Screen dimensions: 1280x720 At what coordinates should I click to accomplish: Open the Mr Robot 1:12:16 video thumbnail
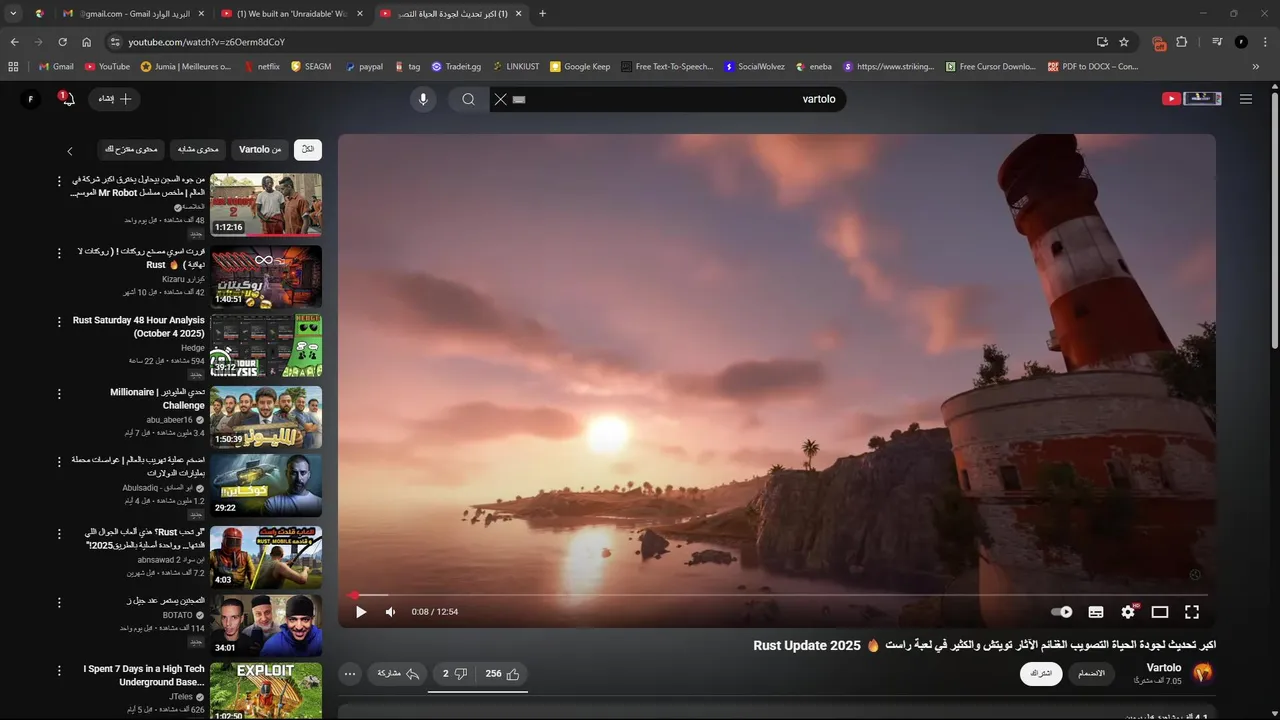266,205
